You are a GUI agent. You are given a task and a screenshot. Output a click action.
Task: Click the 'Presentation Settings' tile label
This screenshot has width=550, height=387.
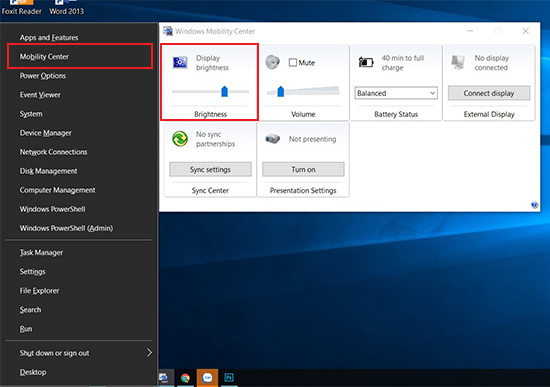click(x=303, y=190)
